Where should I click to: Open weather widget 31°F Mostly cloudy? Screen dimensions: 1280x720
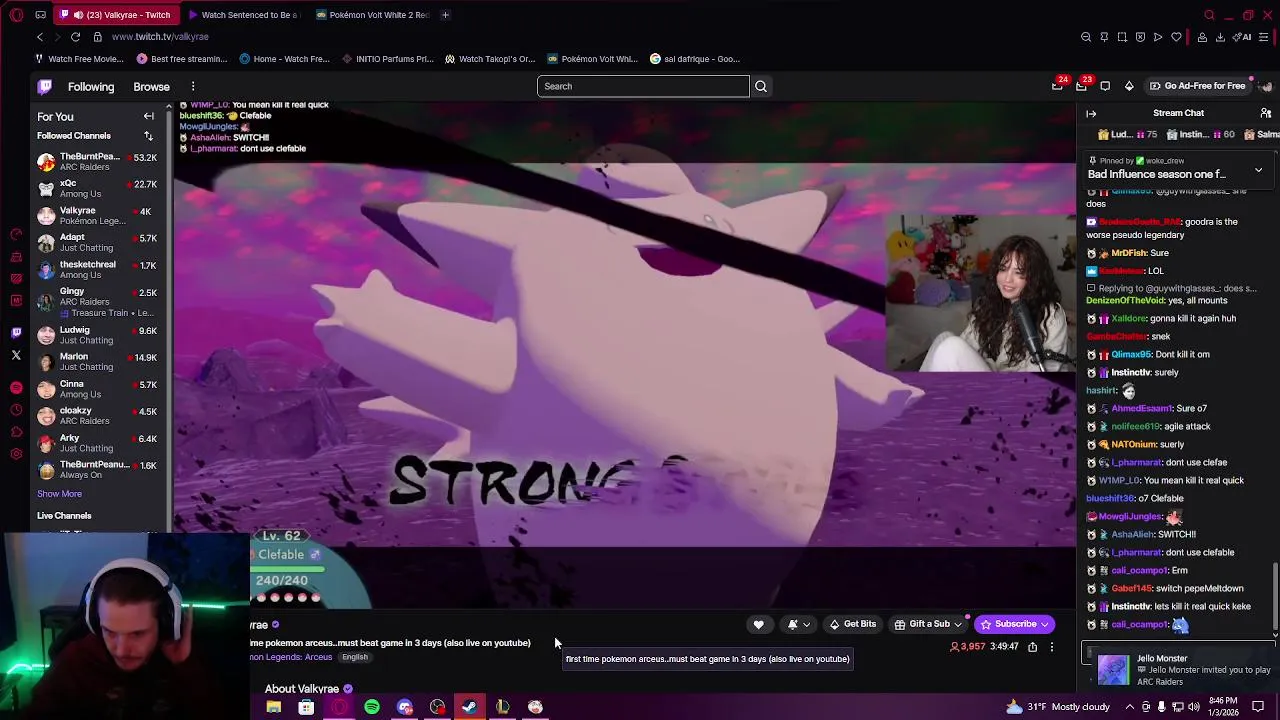click(x=1058, y=707)
